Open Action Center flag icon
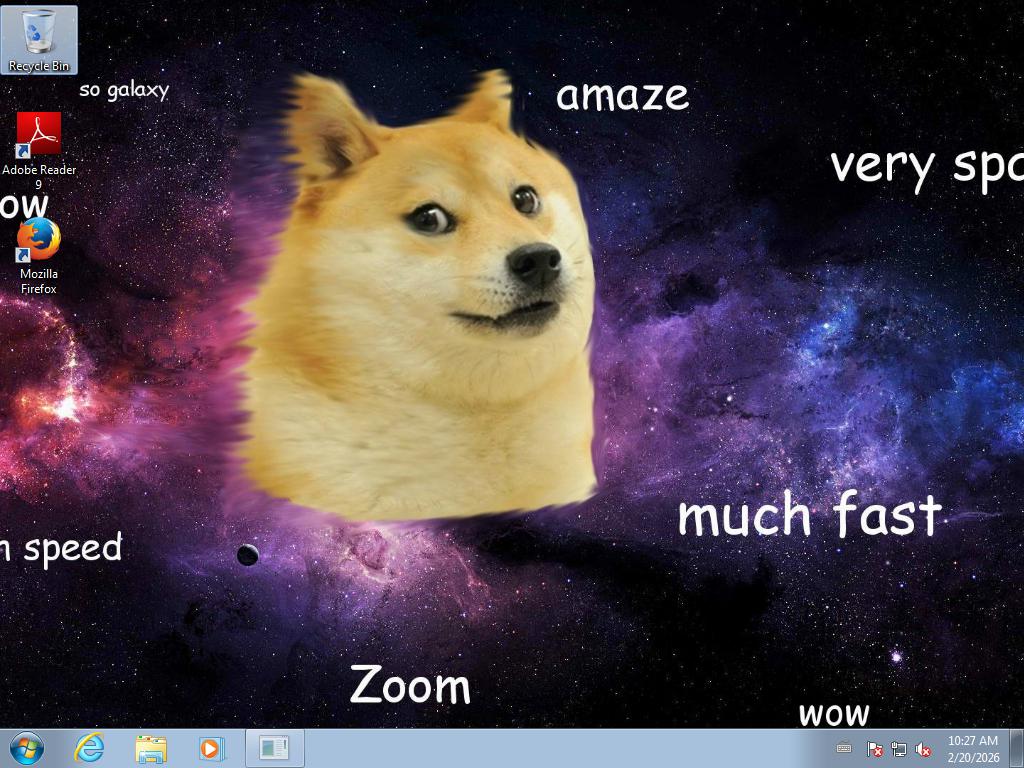This screenshot has height=768, width=1024. (874, 749)
